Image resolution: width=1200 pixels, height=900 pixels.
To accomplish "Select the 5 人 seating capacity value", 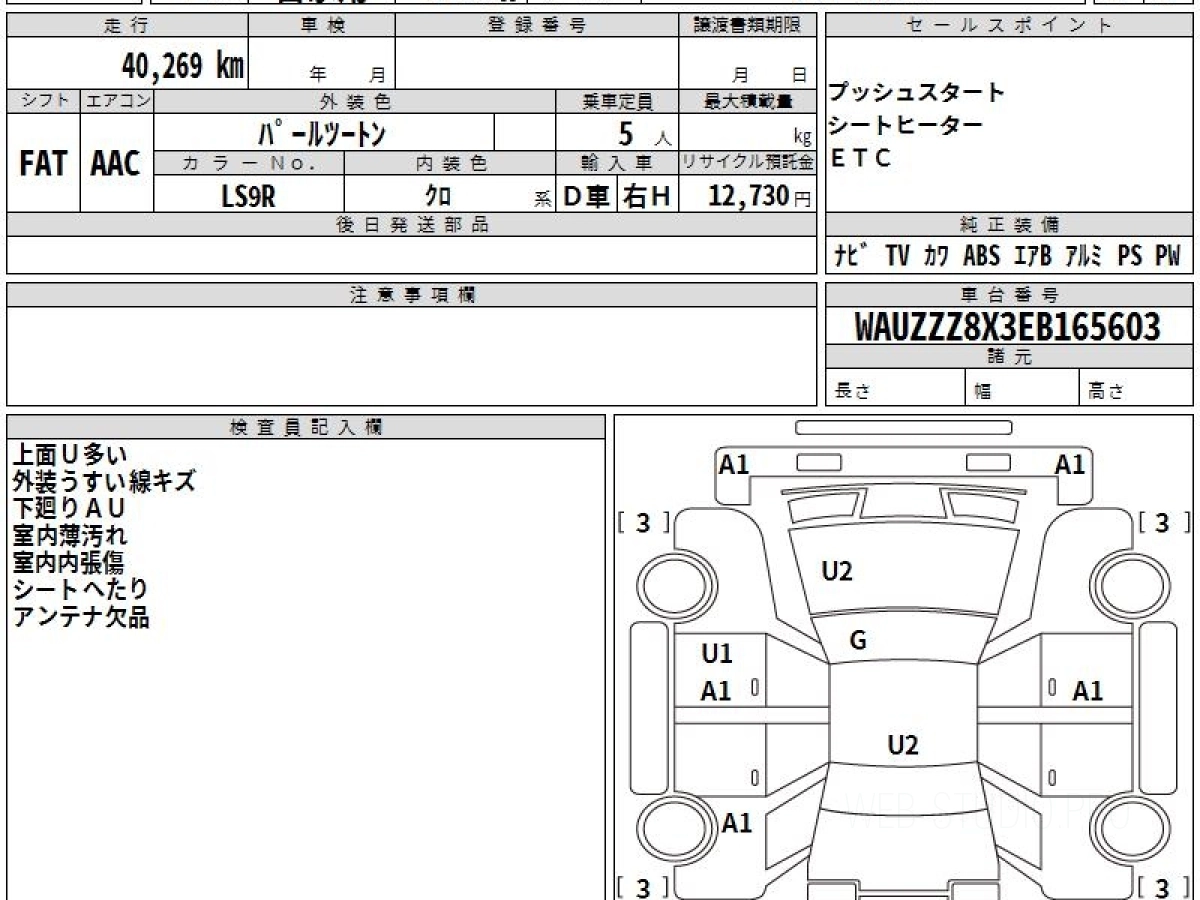I will pos(644,132).
